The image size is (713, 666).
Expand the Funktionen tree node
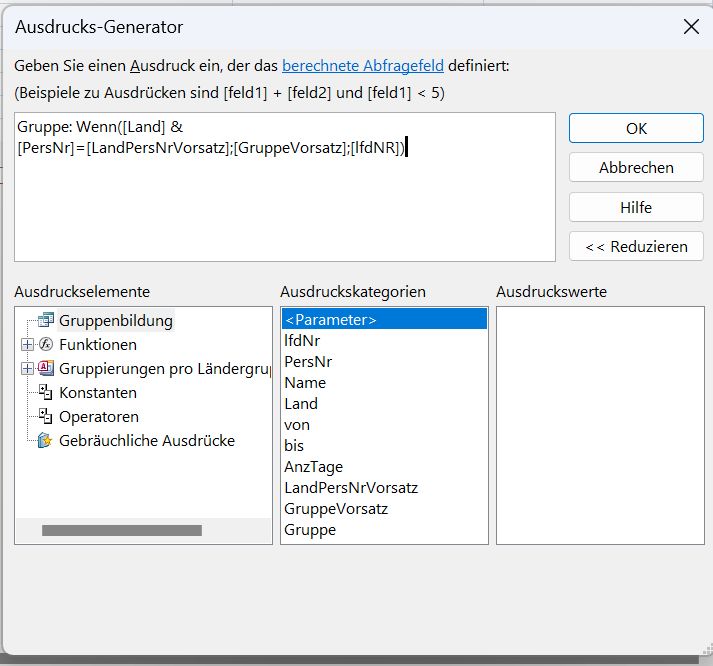26,345
